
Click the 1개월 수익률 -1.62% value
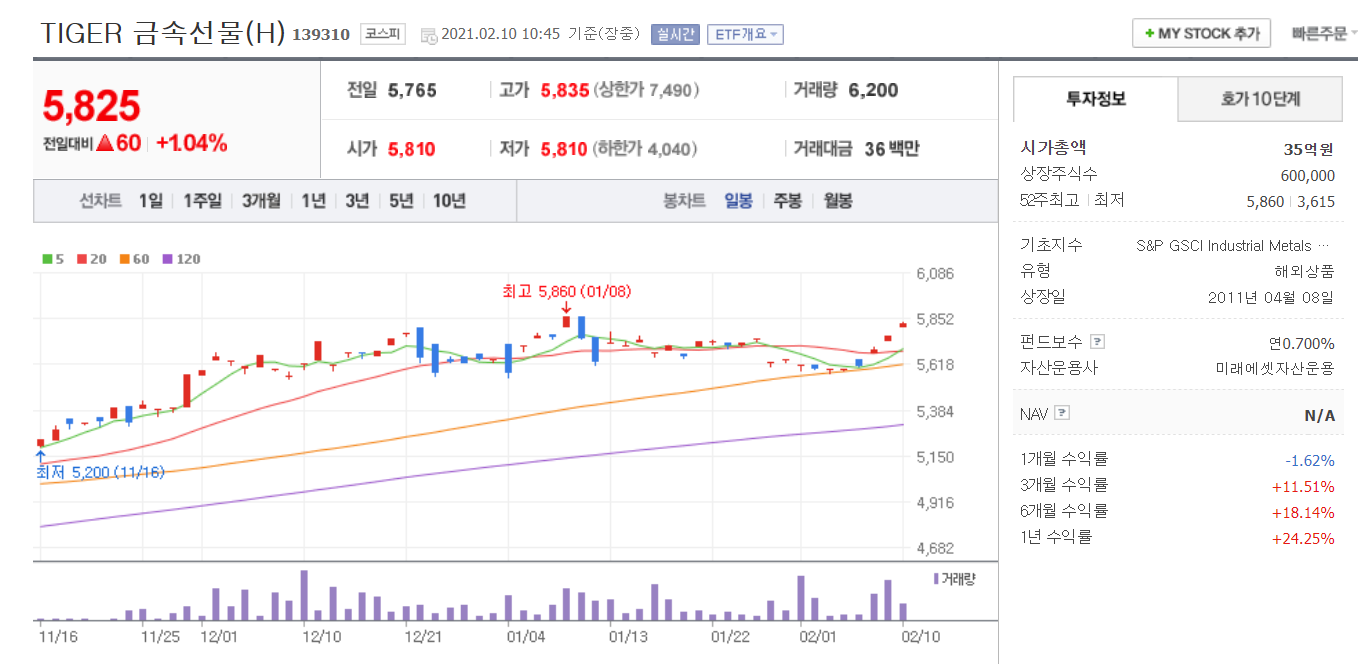[x=1310, y=460]
